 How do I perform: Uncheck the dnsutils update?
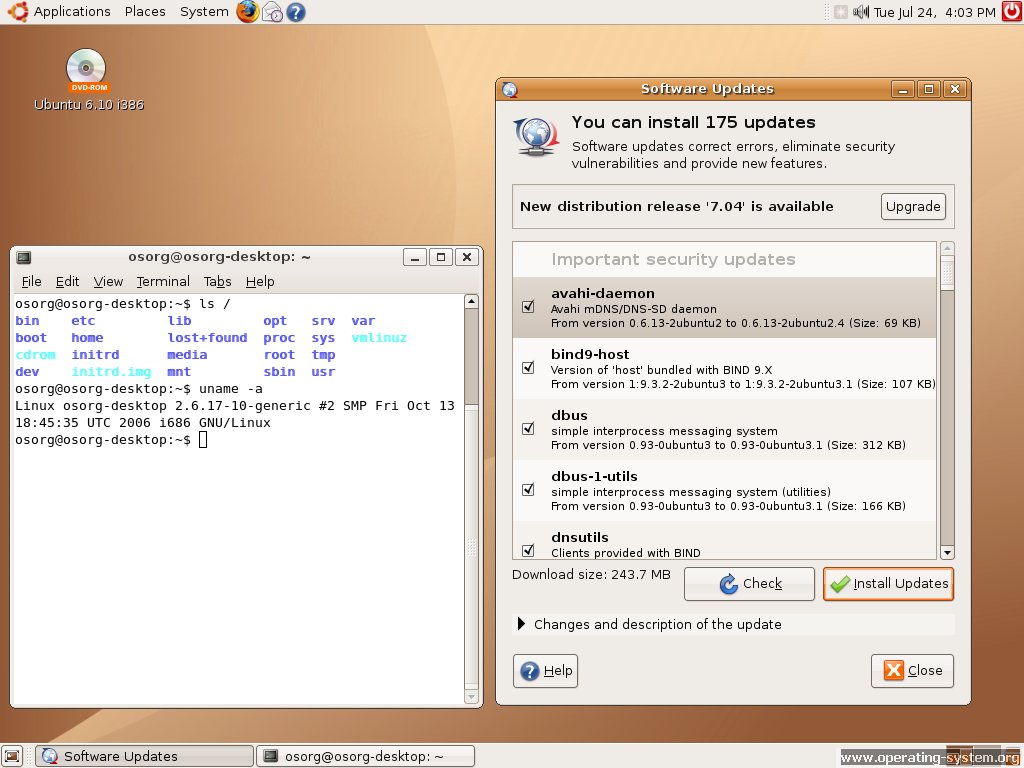[528, 550]
